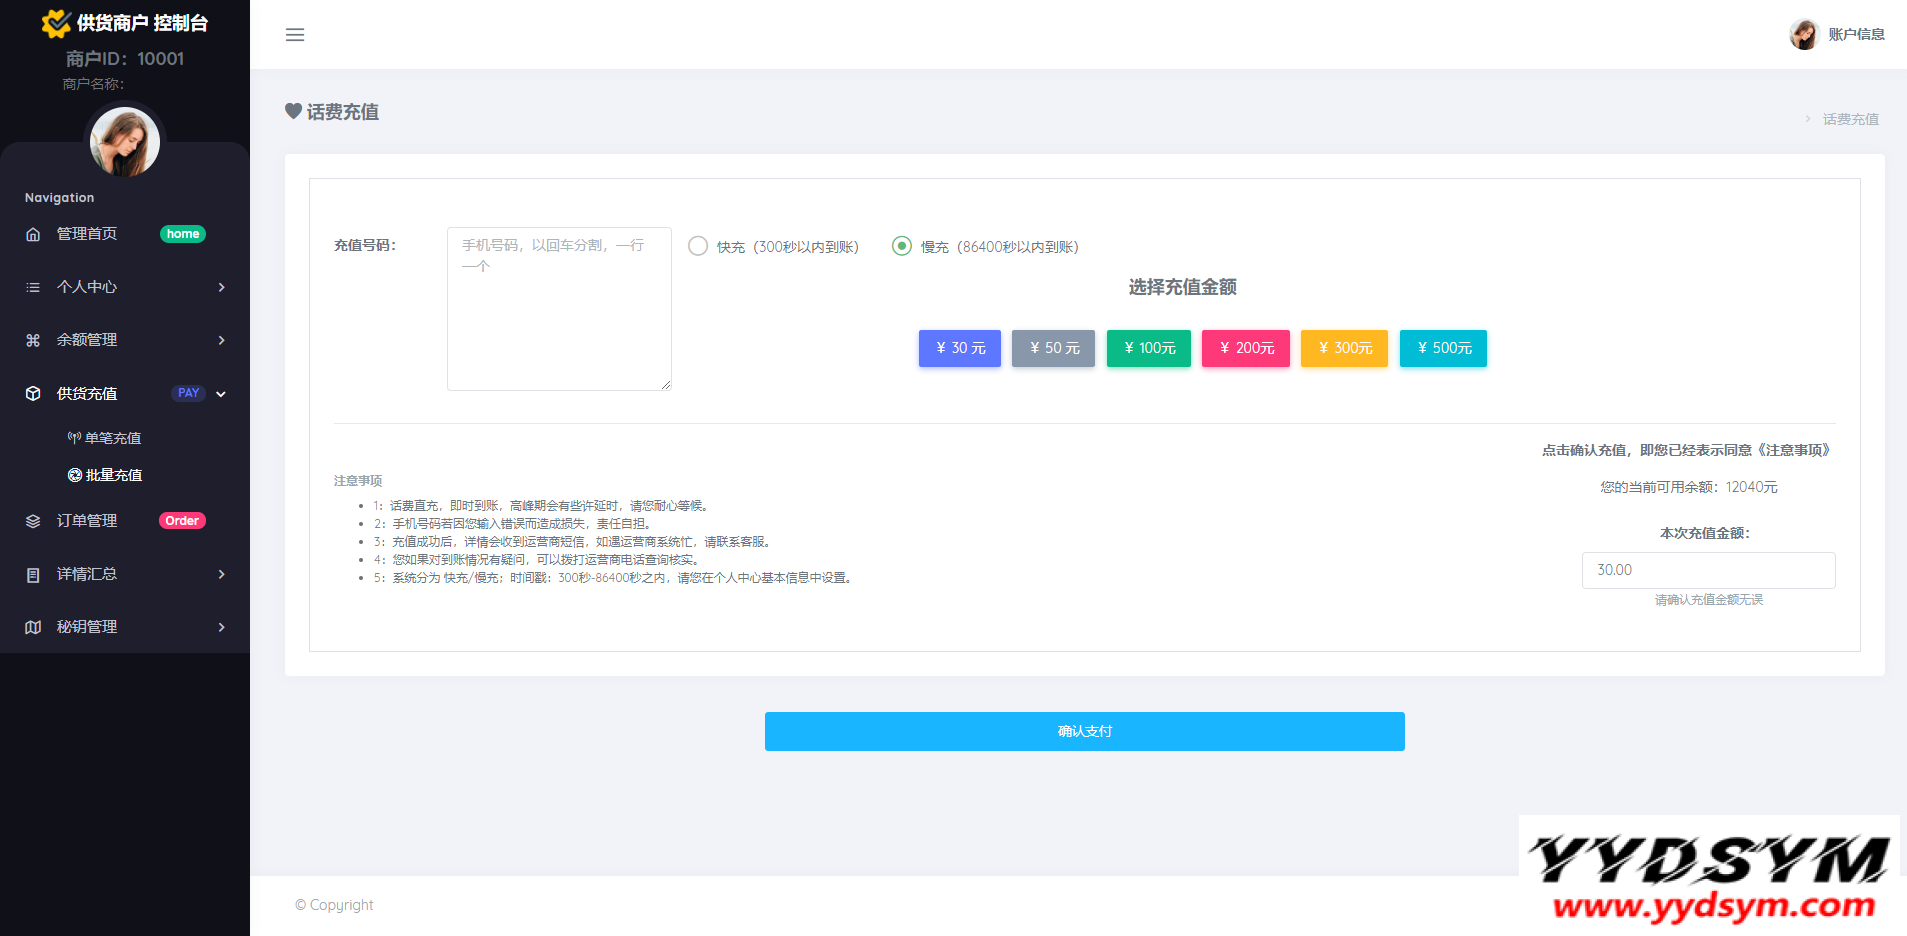The width and height of the screenshot is (1907, 936).
Task: Collapse the 供货充值 menu arrow
Action: [221, 394]
